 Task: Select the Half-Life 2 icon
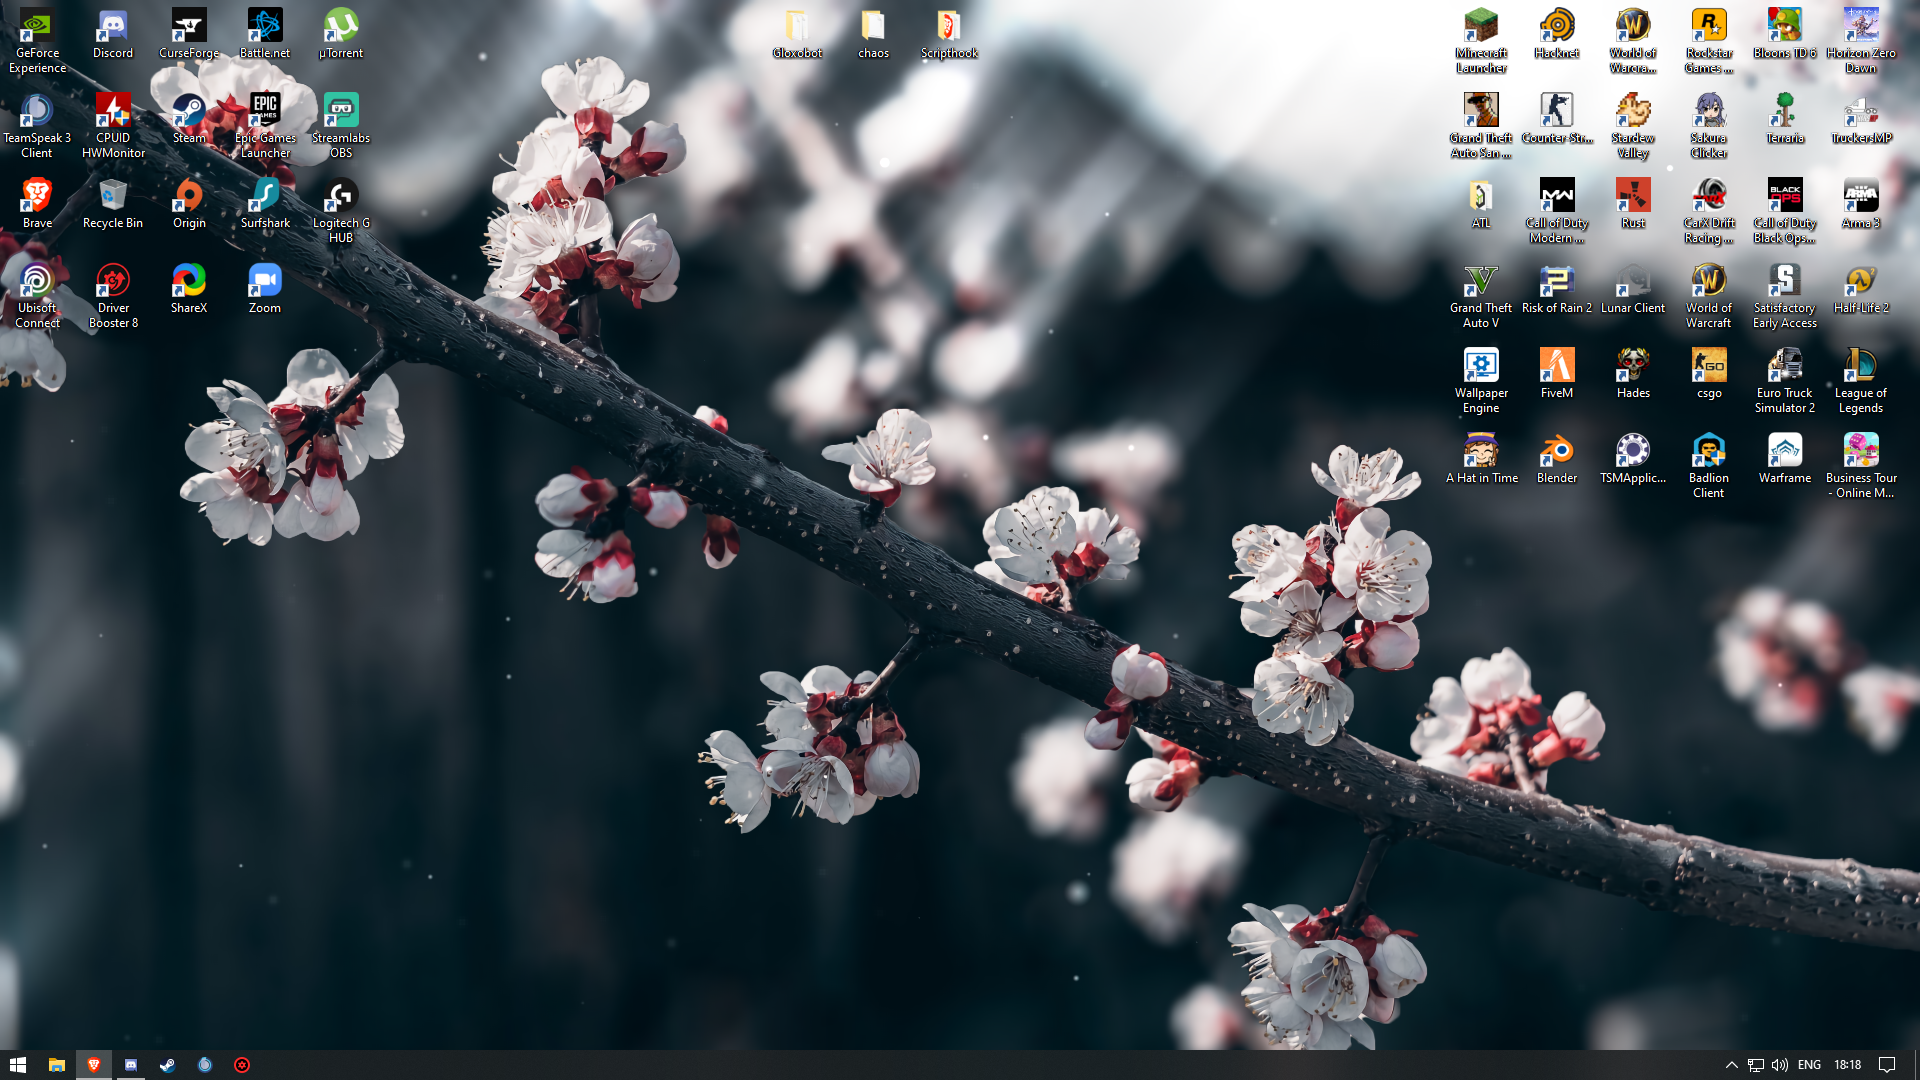point(1861,288)
